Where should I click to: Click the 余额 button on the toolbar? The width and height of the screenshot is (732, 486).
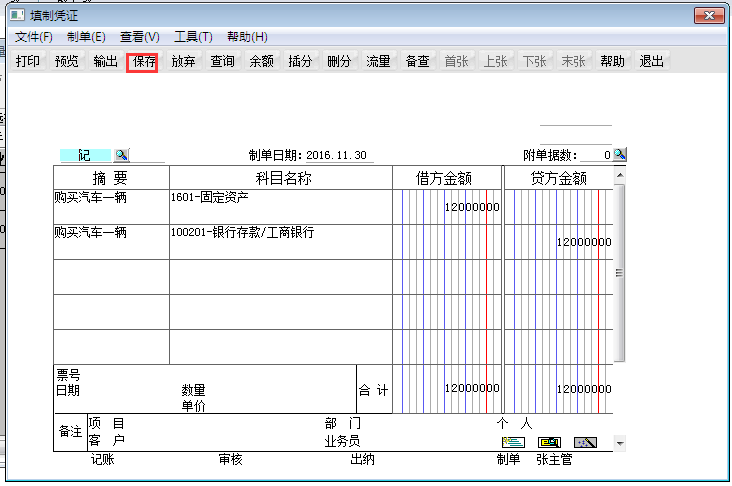click(261, 61)
